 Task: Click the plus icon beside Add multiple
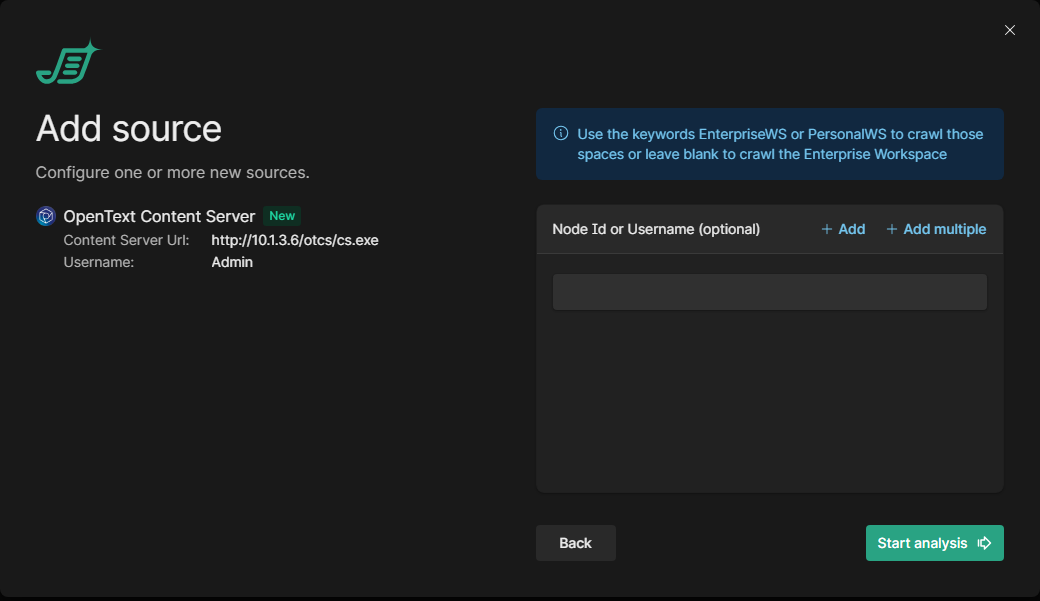coord(892,230)
